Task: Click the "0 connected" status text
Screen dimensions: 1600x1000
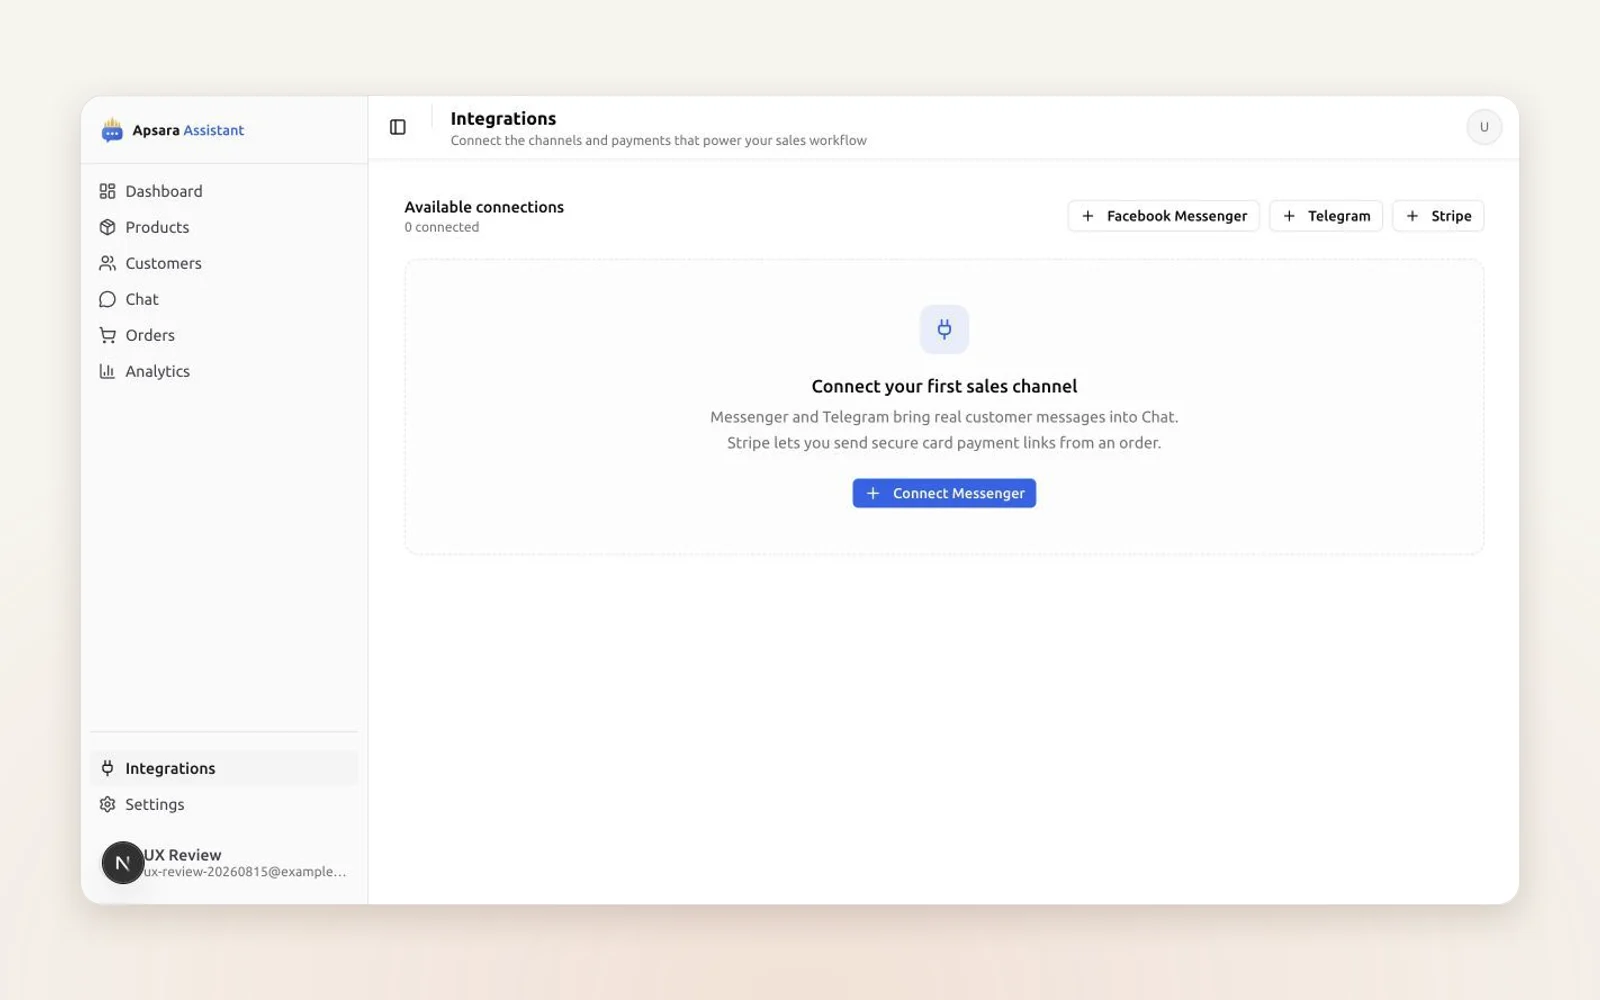Action: point(442,227)
